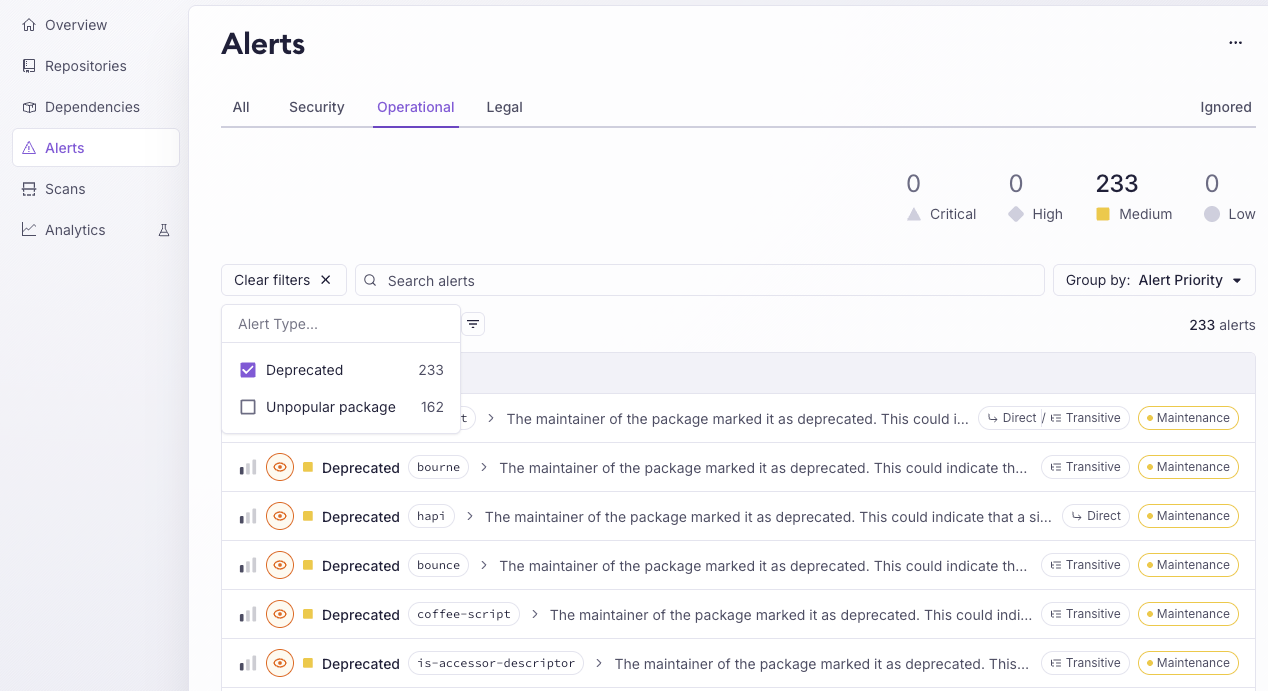Switch to the Security tab

[316, 107]
